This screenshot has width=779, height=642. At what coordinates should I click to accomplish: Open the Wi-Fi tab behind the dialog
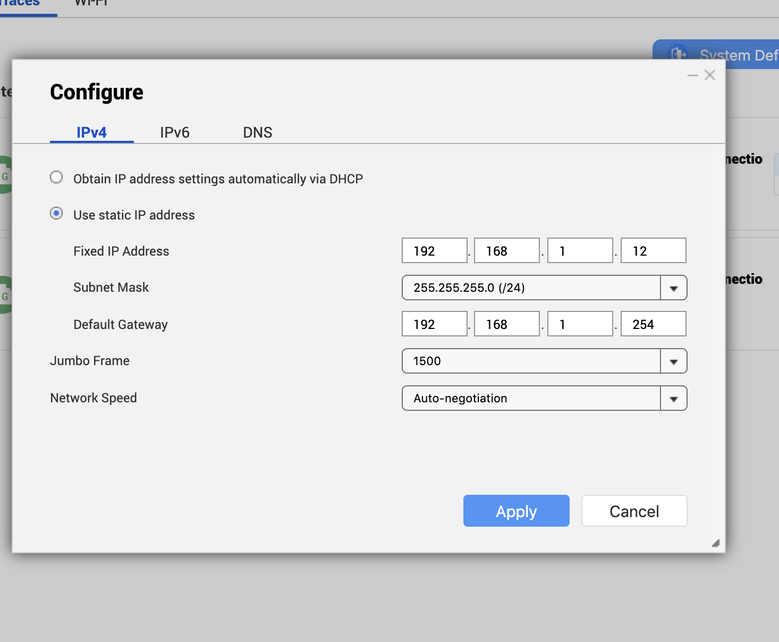[x=91, y=3]
